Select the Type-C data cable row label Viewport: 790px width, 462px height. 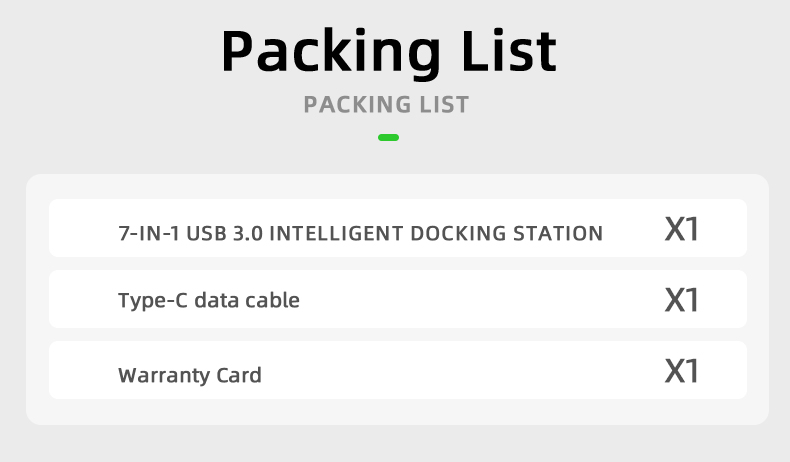click(209, 299)
